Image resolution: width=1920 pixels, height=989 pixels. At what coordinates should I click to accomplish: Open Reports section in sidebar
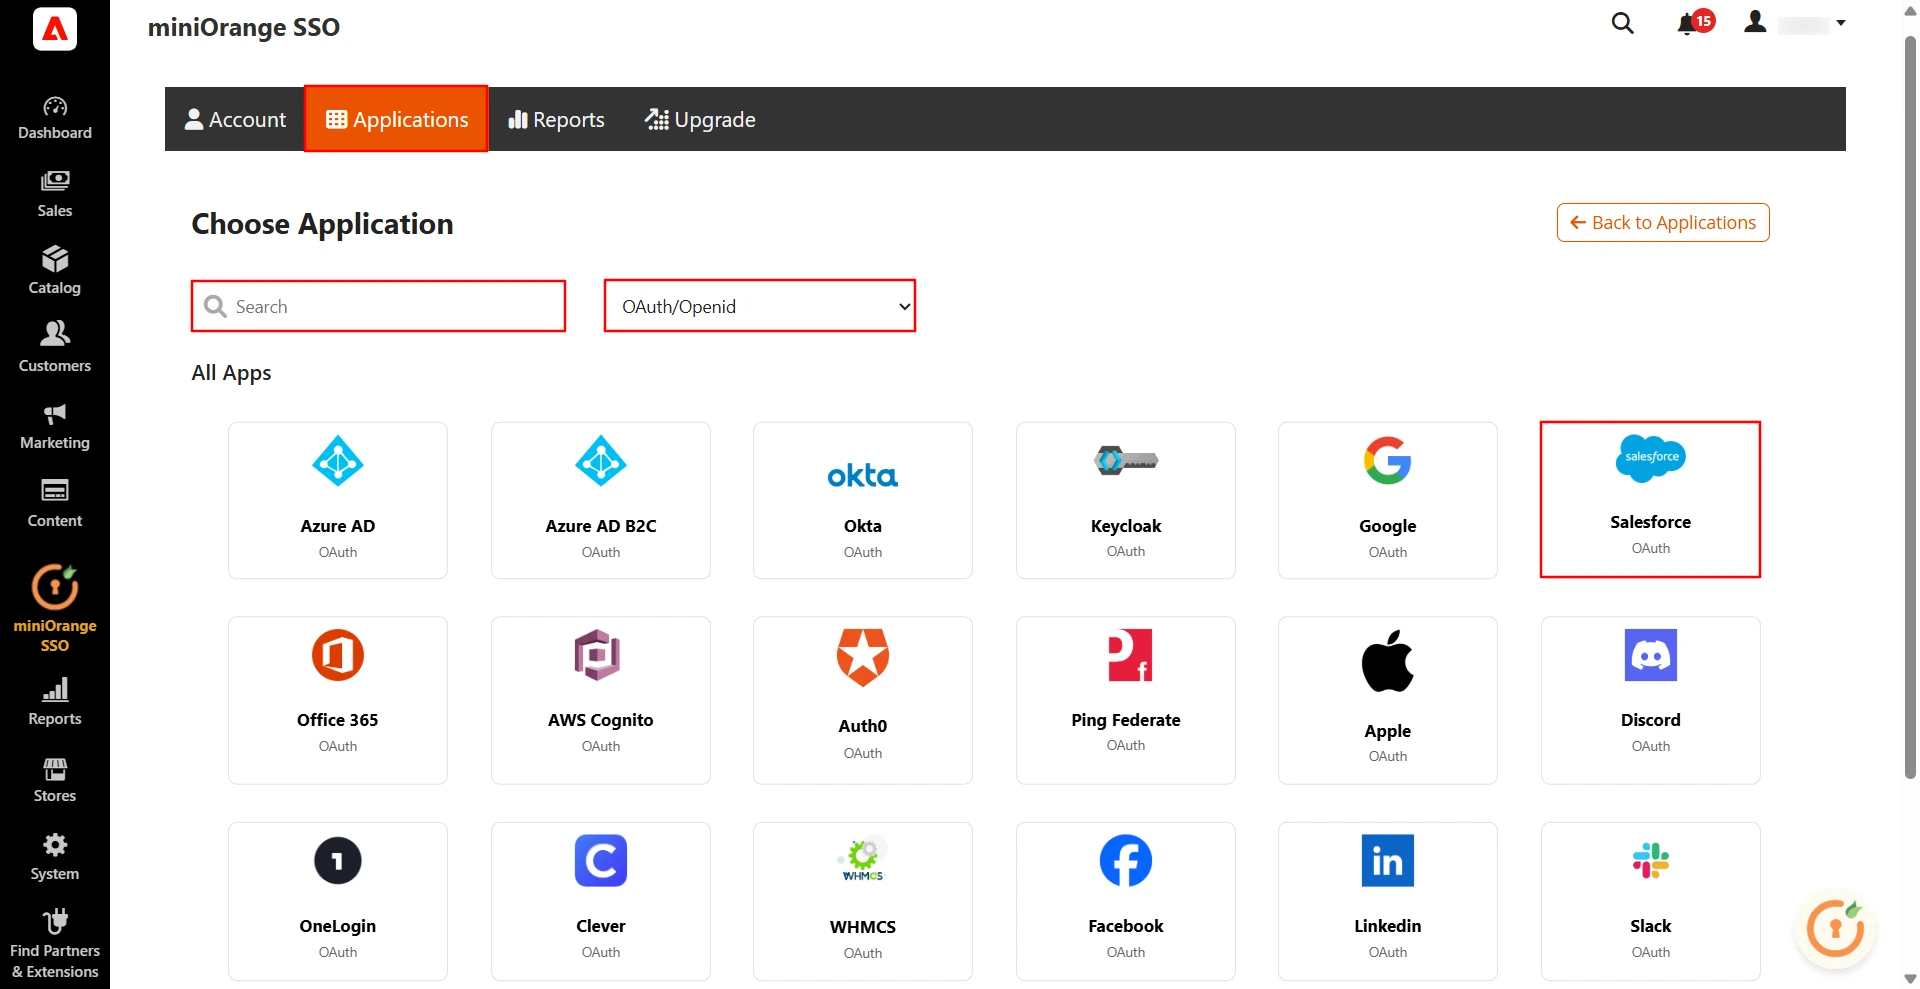[x=55, y=703]
